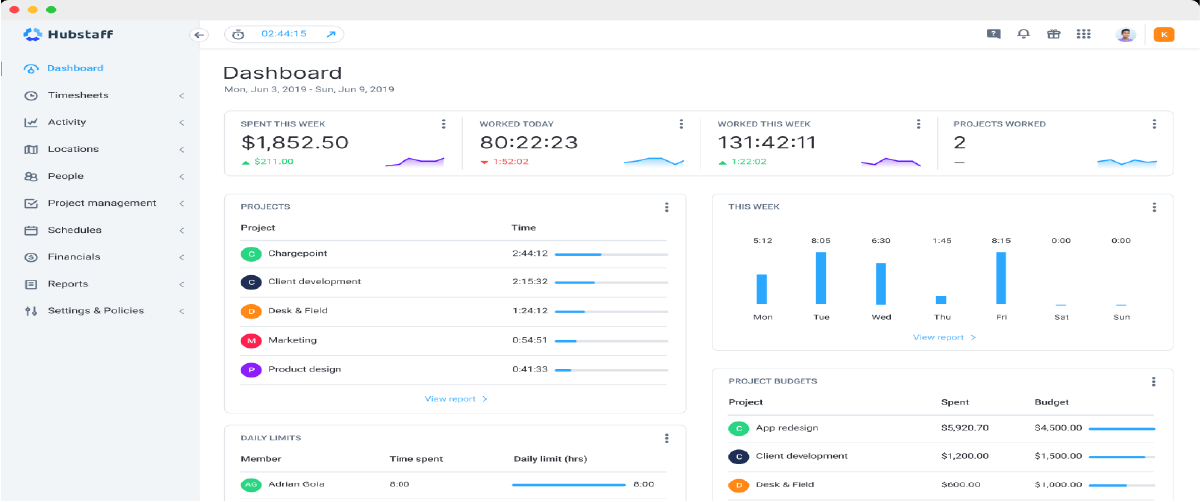This screenshot has width=1200, height=502.
Task: Click the 02:44:15 timer display
Action: click(284, 34)
